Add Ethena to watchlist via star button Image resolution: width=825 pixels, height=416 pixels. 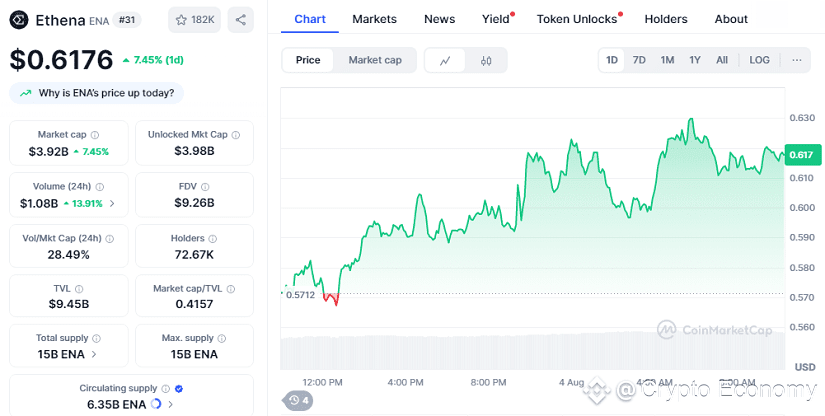[194, 20]
